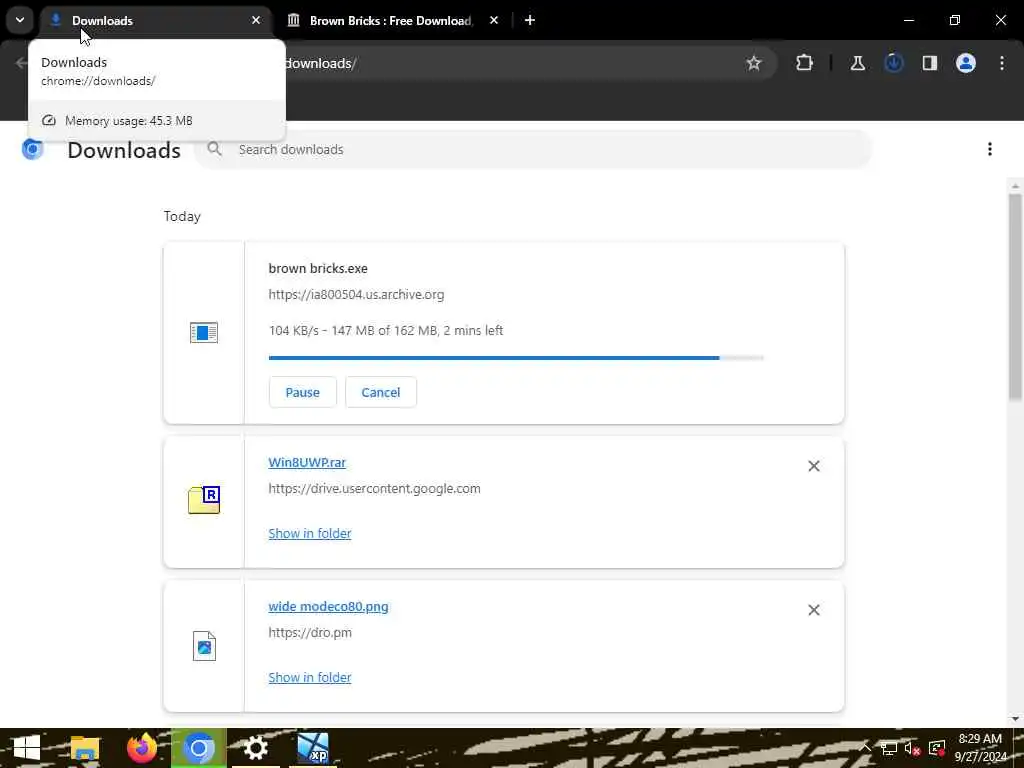Viewport: 1024px width, 768px height.
Task: Launch Firefox from the taskbar
Action: pyautogui.click(x=142, y=748)
